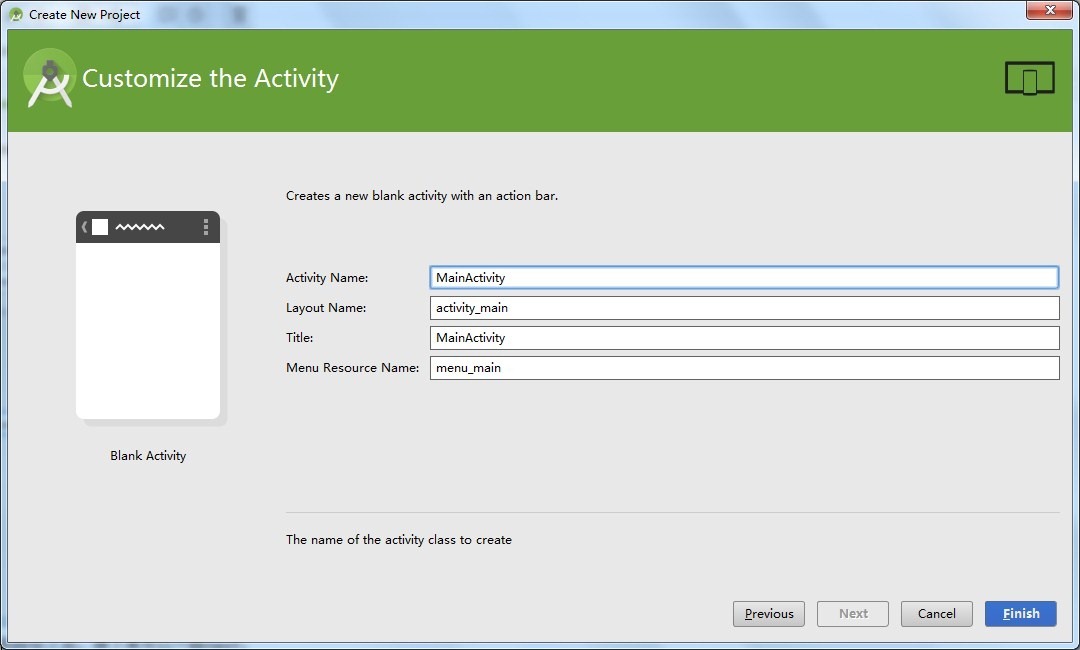Click into the Layout Name field

click(x=743, y=308)
